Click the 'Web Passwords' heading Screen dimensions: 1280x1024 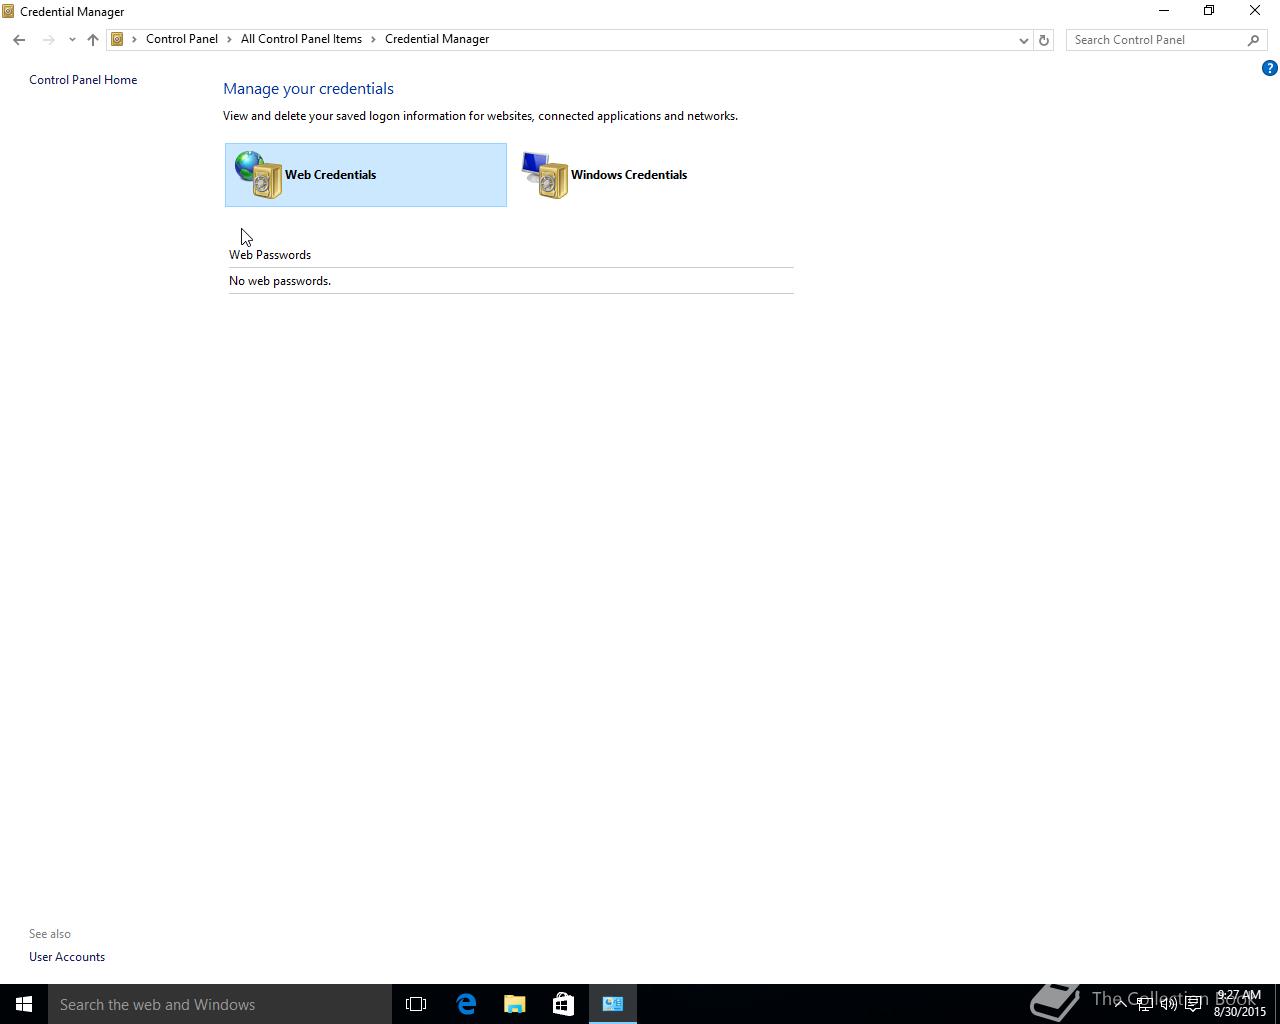click(x=270, y=255)
